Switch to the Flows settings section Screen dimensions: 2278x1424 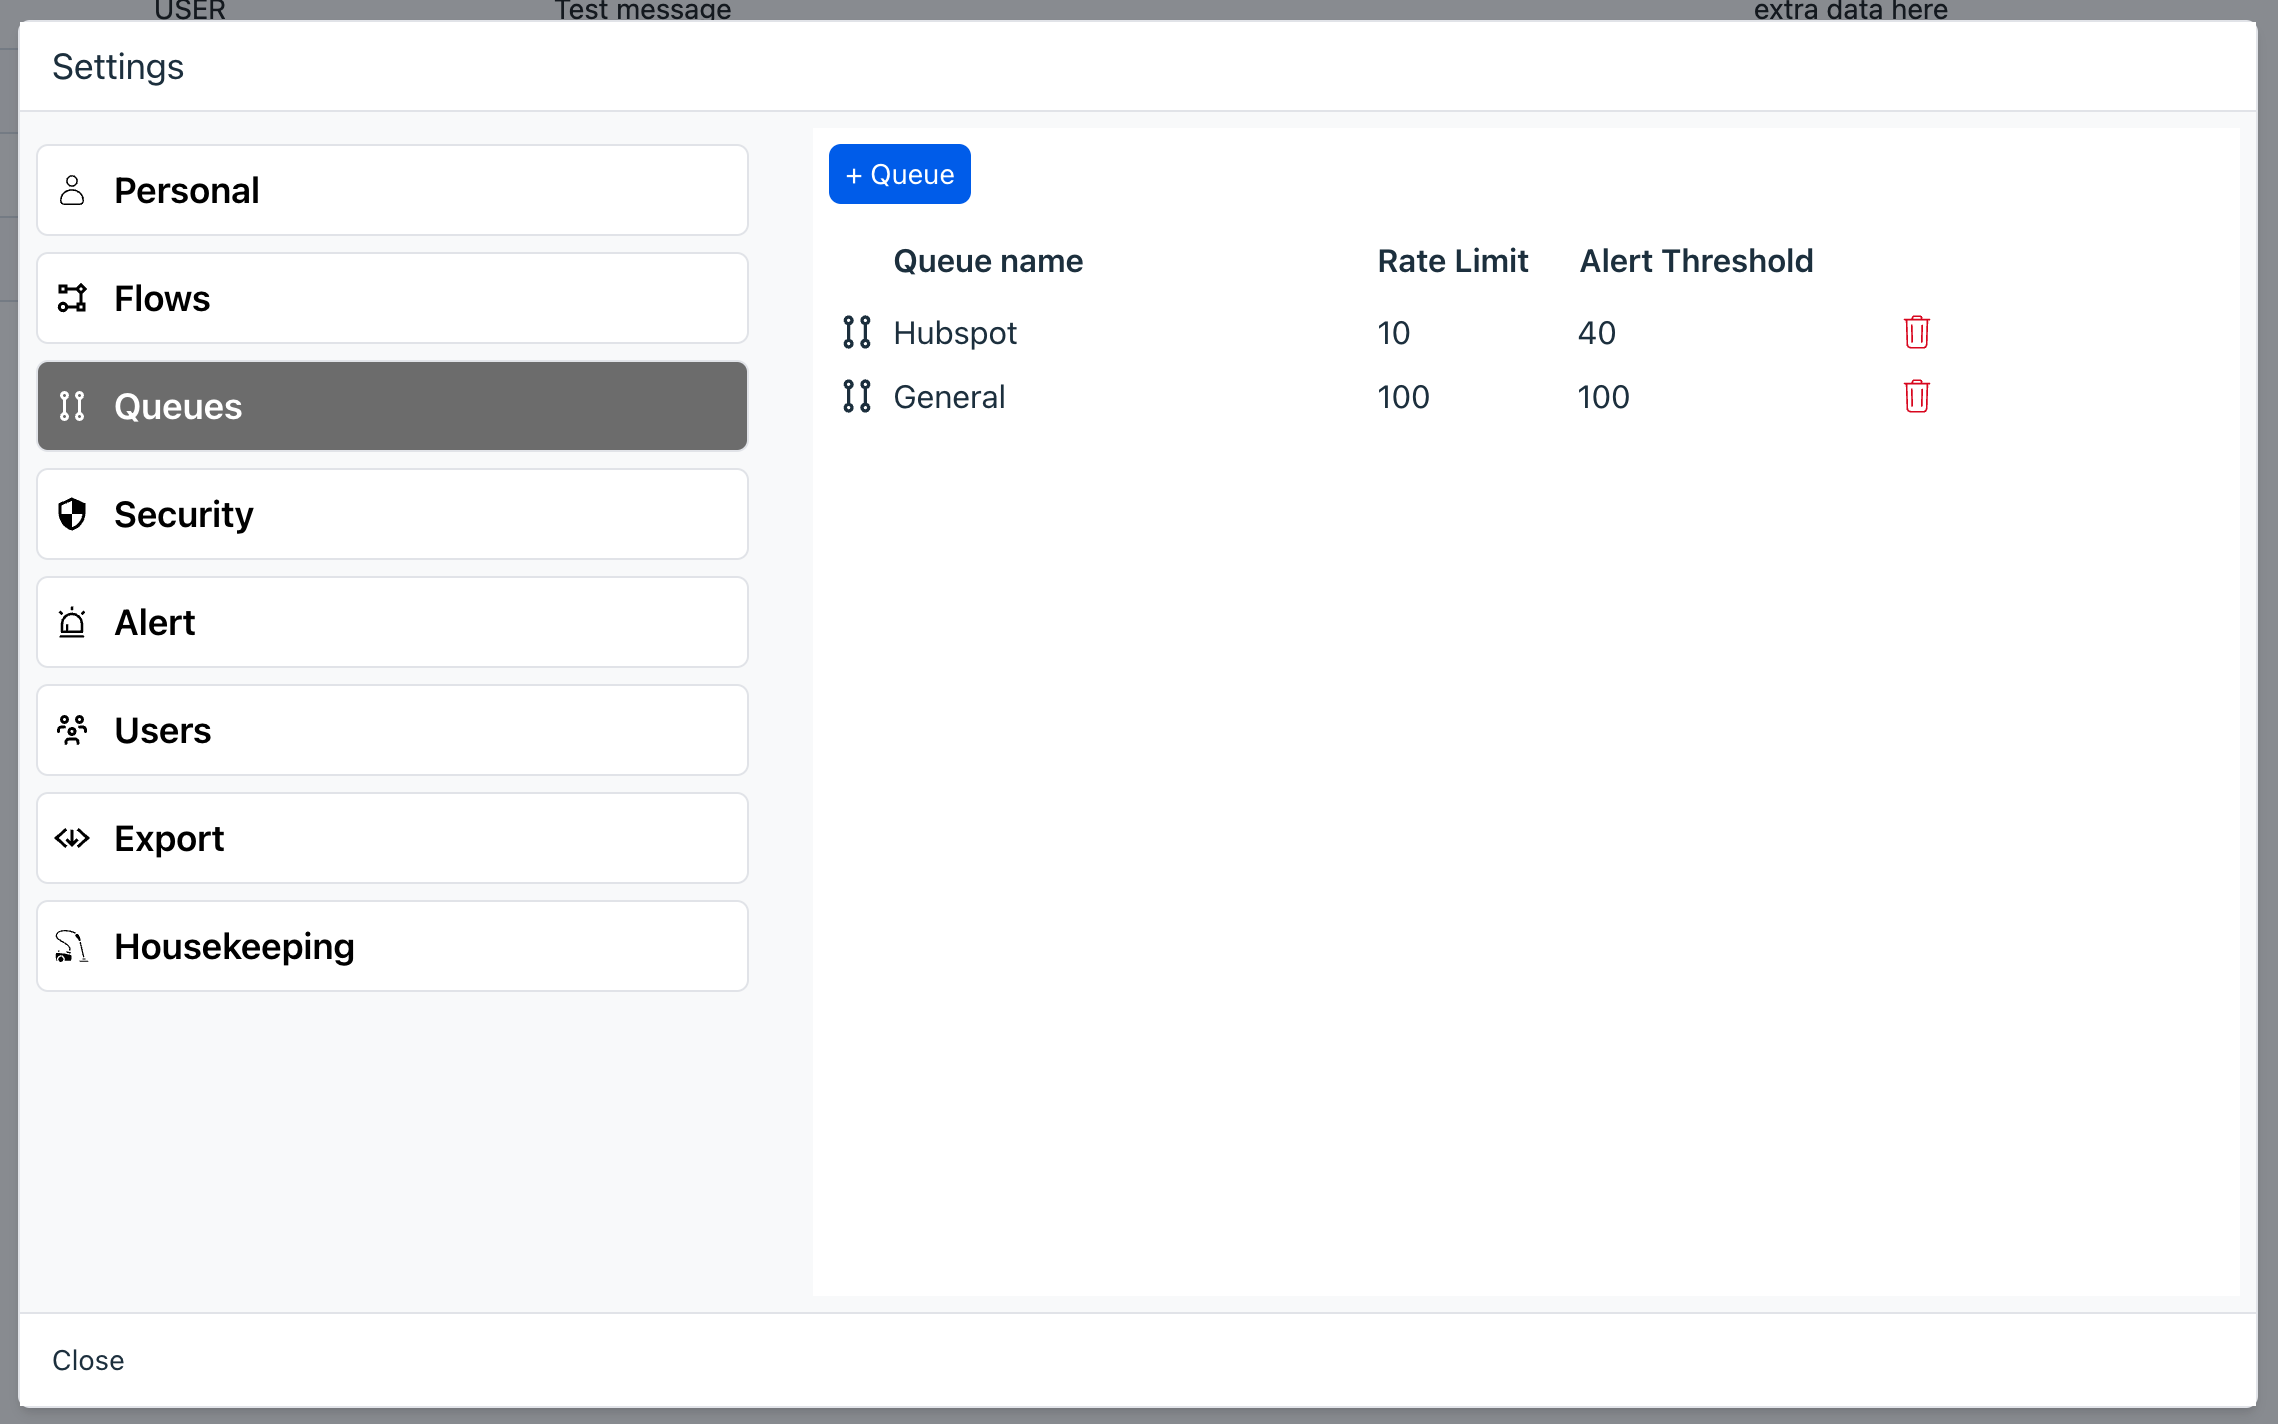click(x=392, y=298)
